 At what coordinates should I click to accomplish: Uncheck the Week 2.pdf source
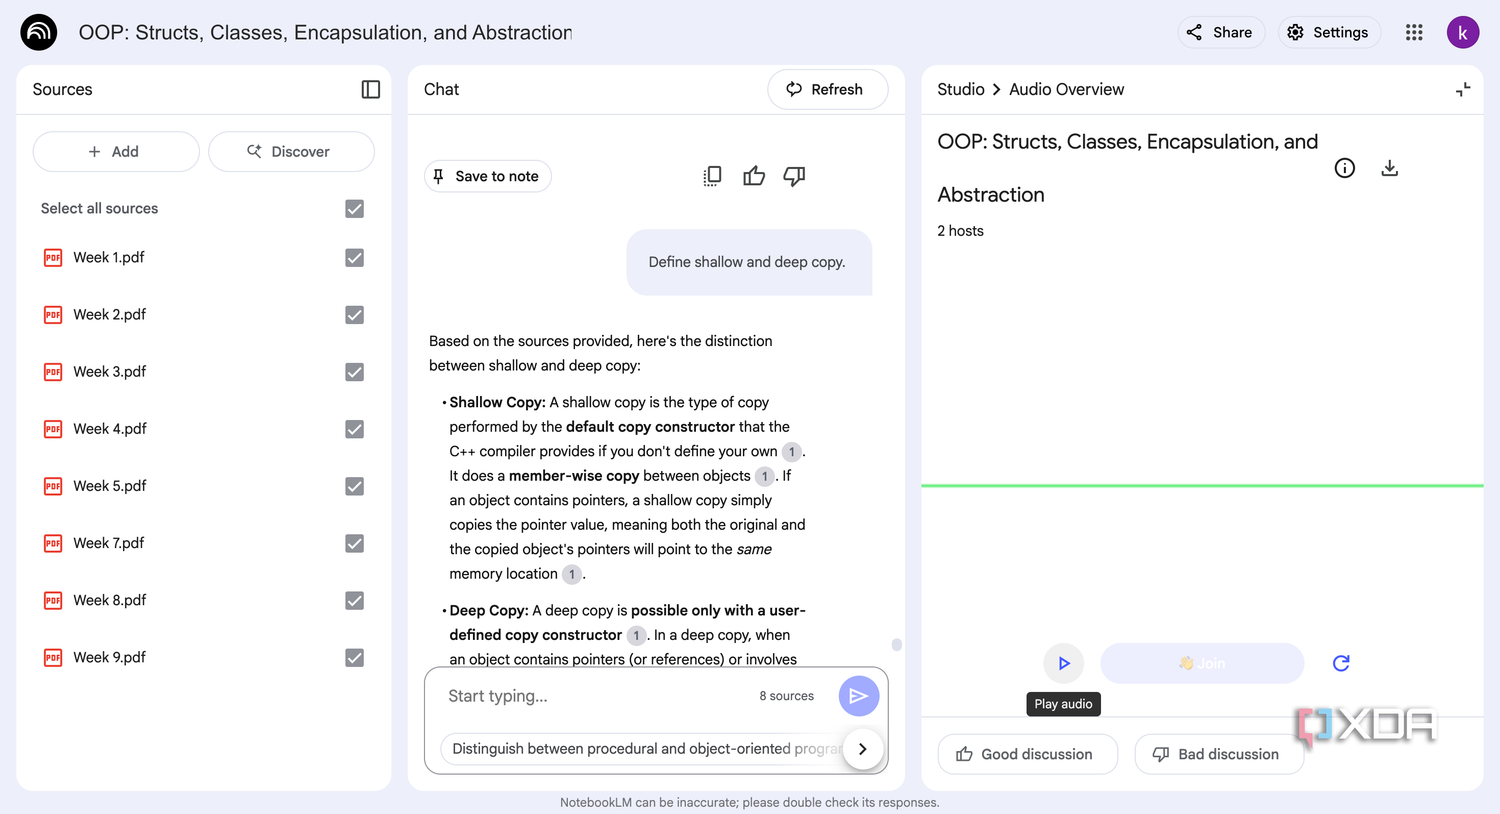coord(354,315)
